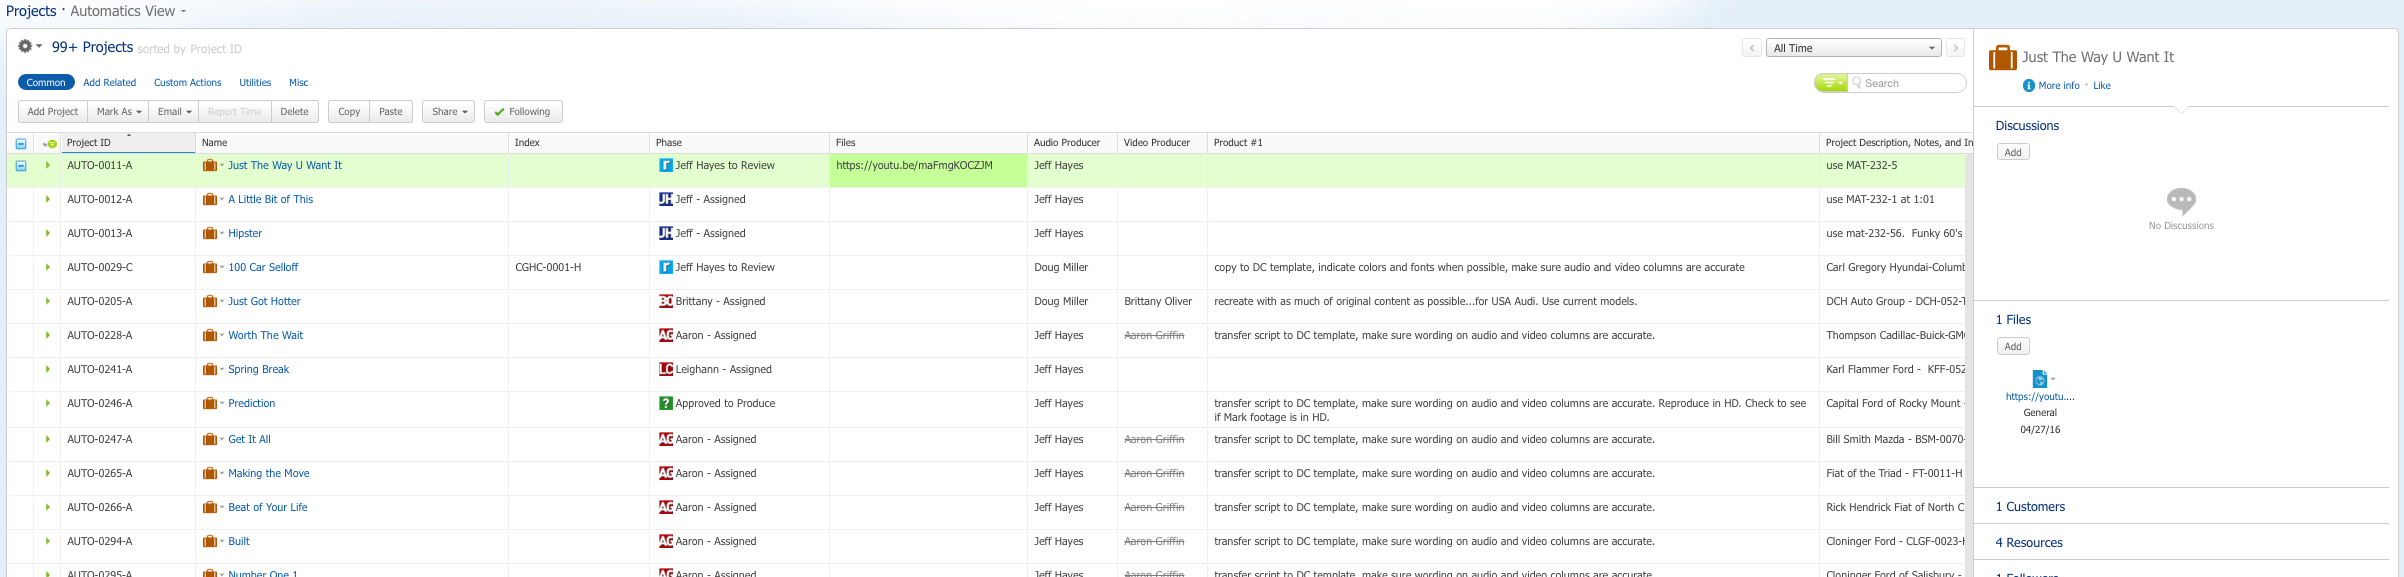
Task: Sort by the Project ID column header
Action: pyautogui.click(x=128, y=143)
